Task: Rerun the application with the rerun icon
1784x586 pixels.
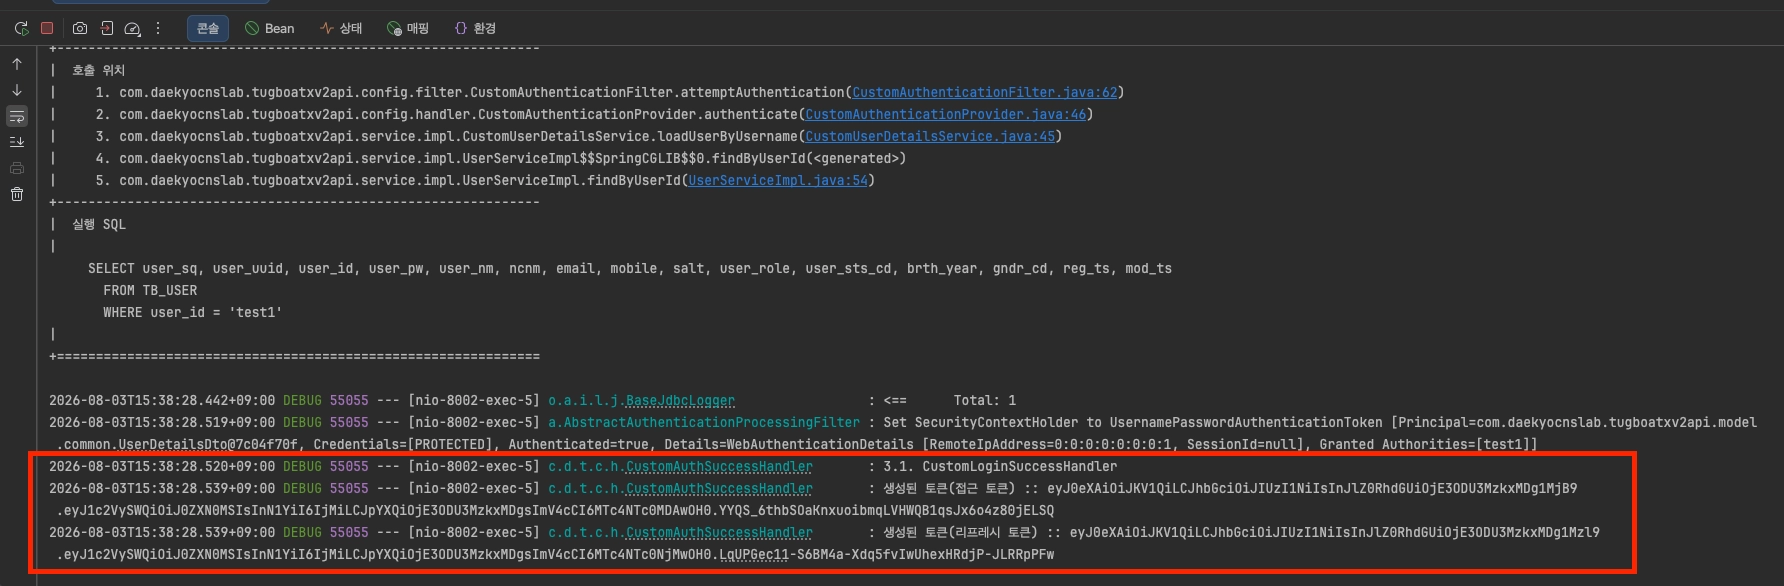Action: 21,28
